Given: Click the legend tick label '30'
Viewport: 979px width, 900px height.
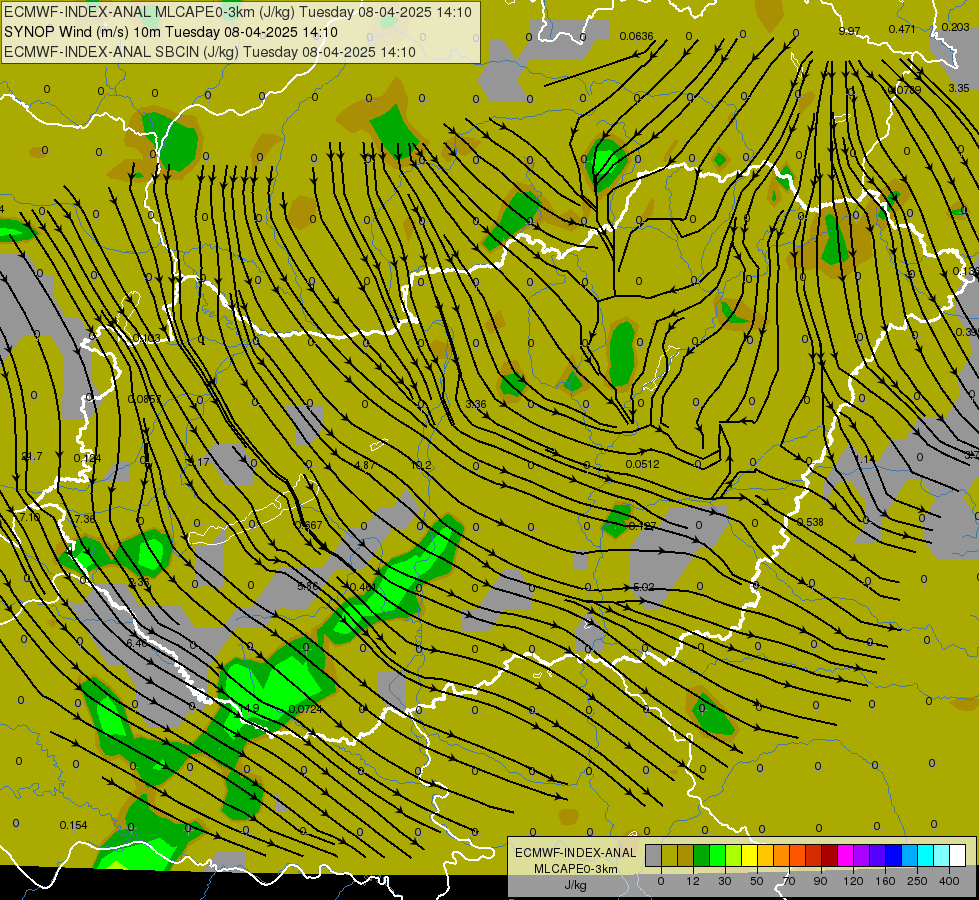Looking at the screenshot, I should (725, 881).
